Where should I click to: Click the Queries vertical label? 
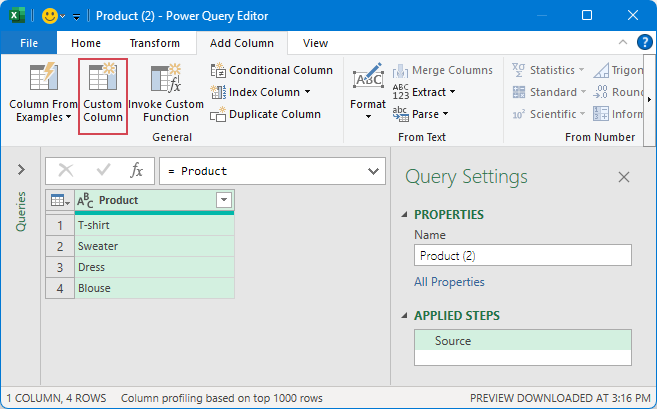[x=21, y=212]
